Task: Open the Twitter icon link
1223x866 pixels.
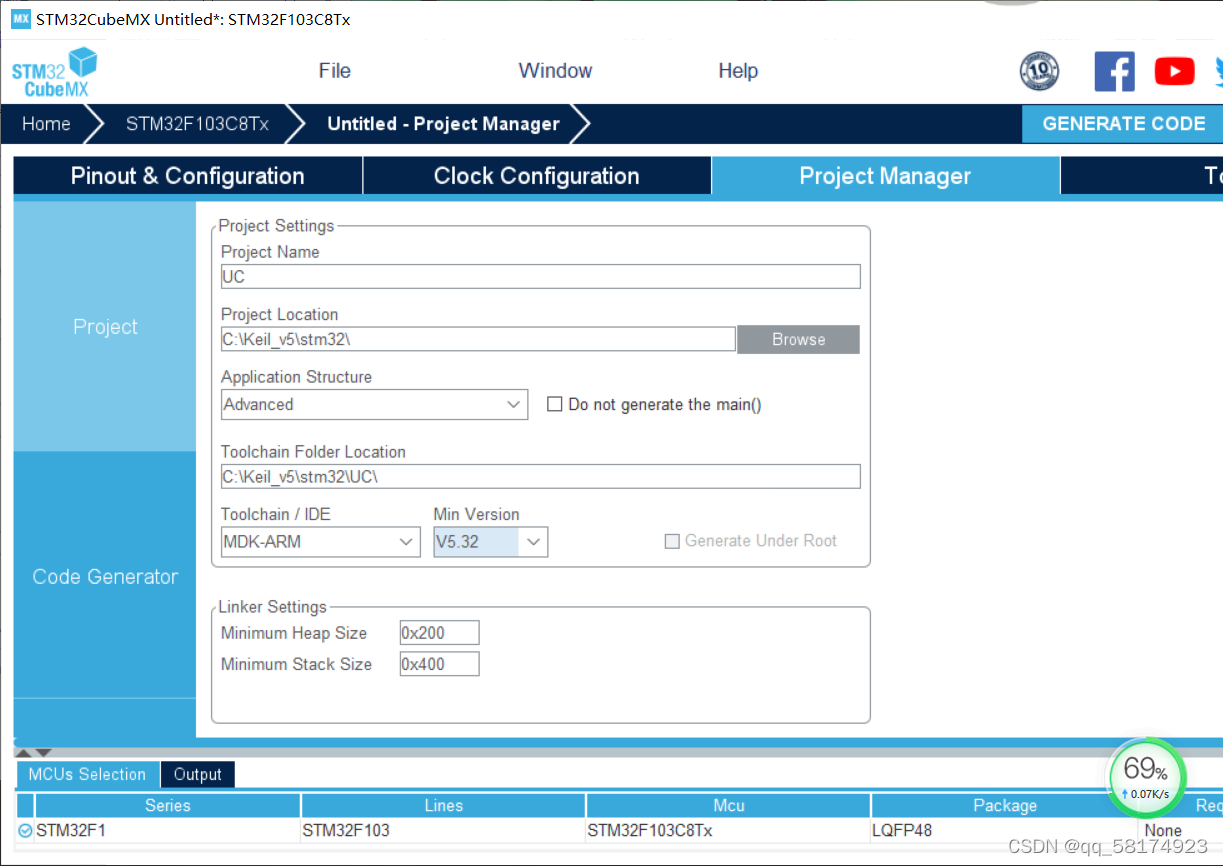Action: tap(1218, 71)
